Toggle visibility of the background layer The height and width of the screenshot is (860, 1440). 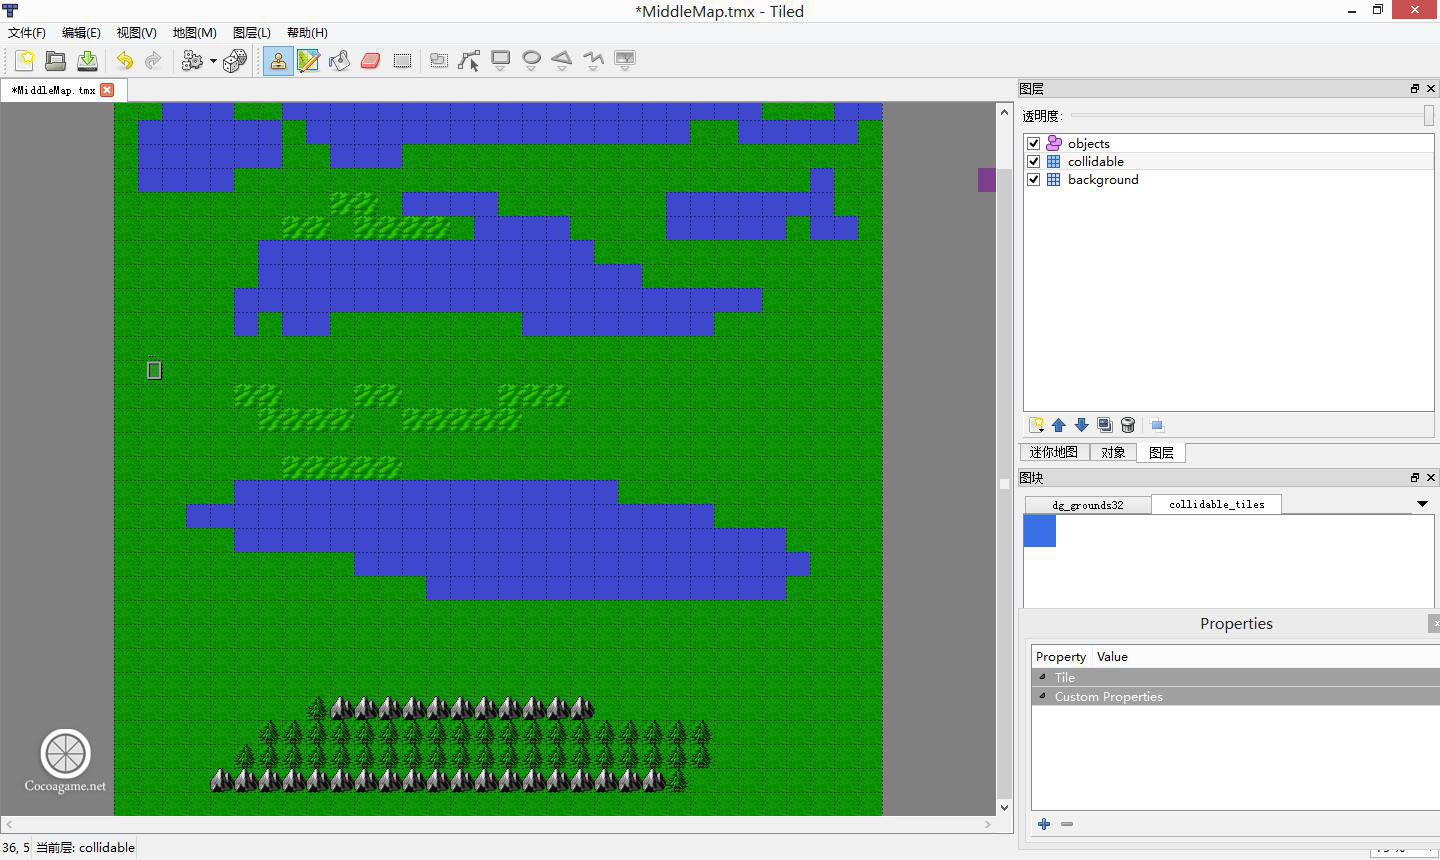click(x=1034, y=179)
